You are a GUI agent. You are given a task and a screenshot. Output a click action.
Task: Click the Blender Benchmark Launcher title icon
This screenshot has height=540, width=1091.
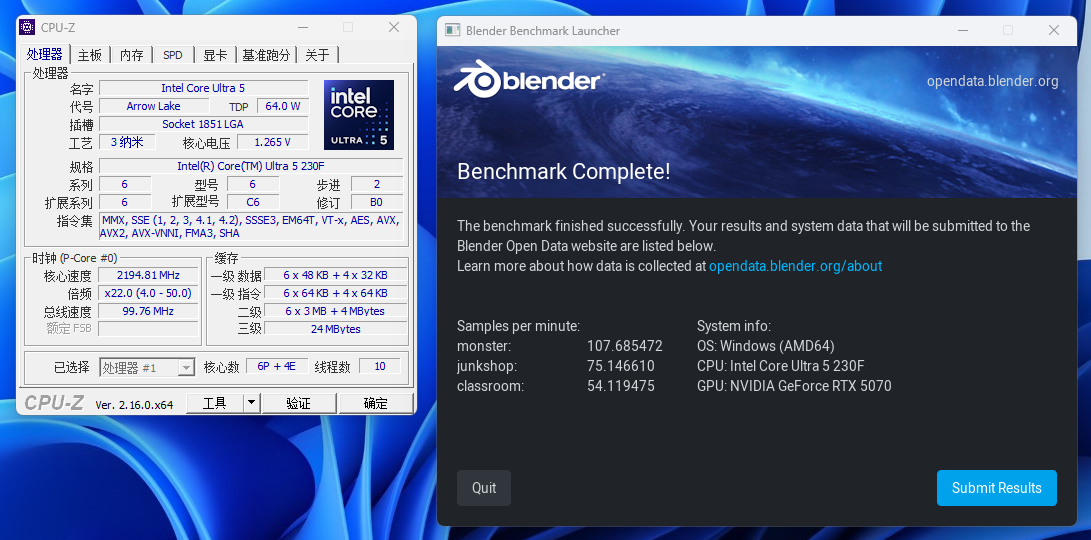[452, 31]
